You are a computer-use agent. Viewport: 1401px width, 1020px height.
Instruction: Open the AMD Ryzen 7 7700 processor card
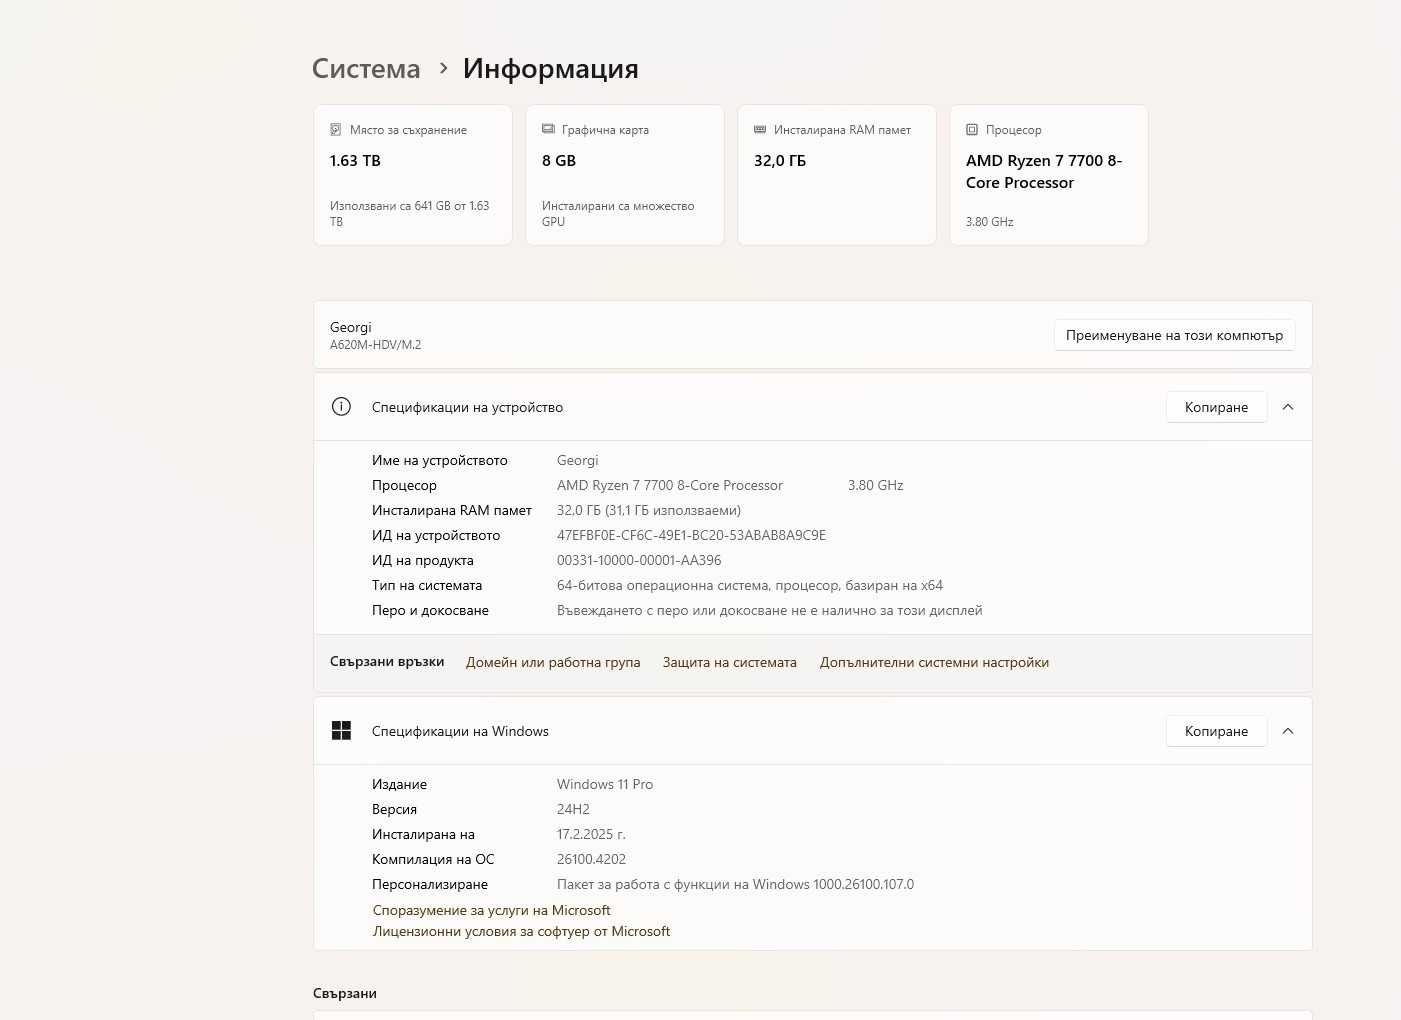1049,175
